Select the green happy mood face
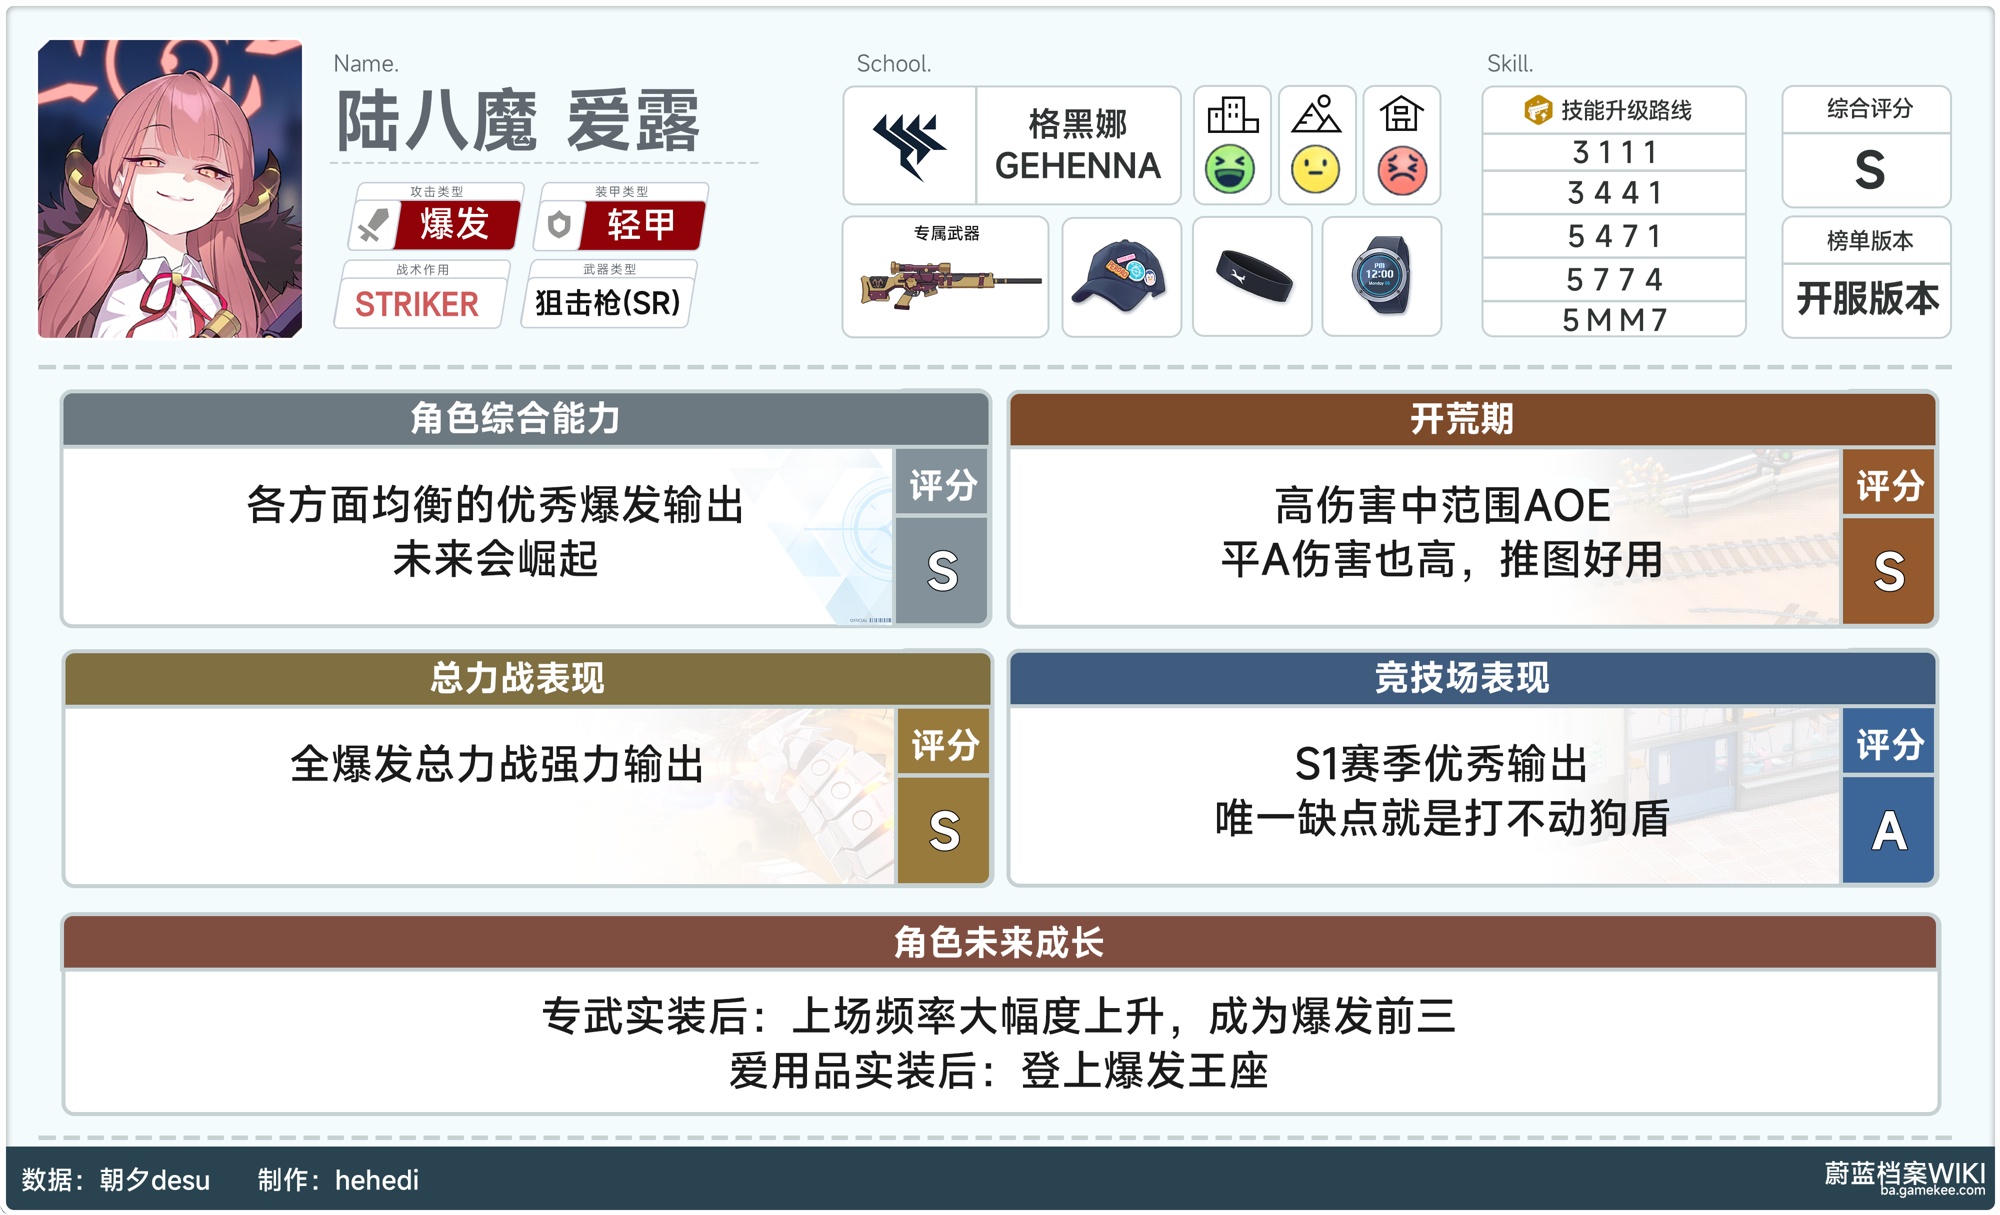 [1230, 170]
